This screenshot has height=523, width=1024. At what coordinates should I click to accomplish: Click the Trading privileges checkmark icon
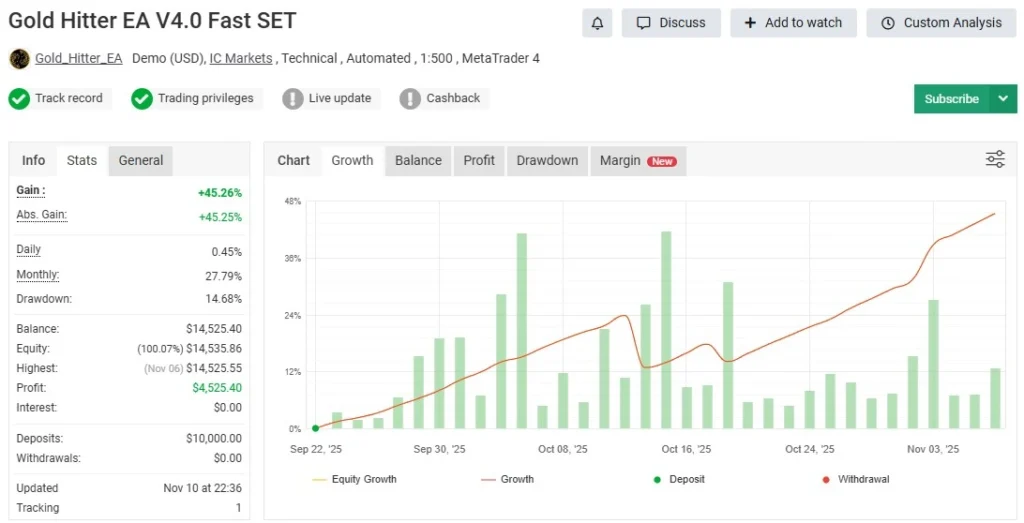click(142, 99)
